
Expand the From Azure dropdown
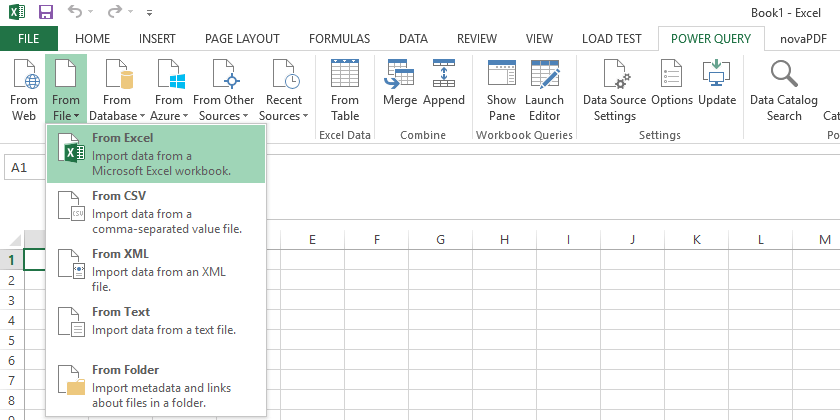pos(169,89)
